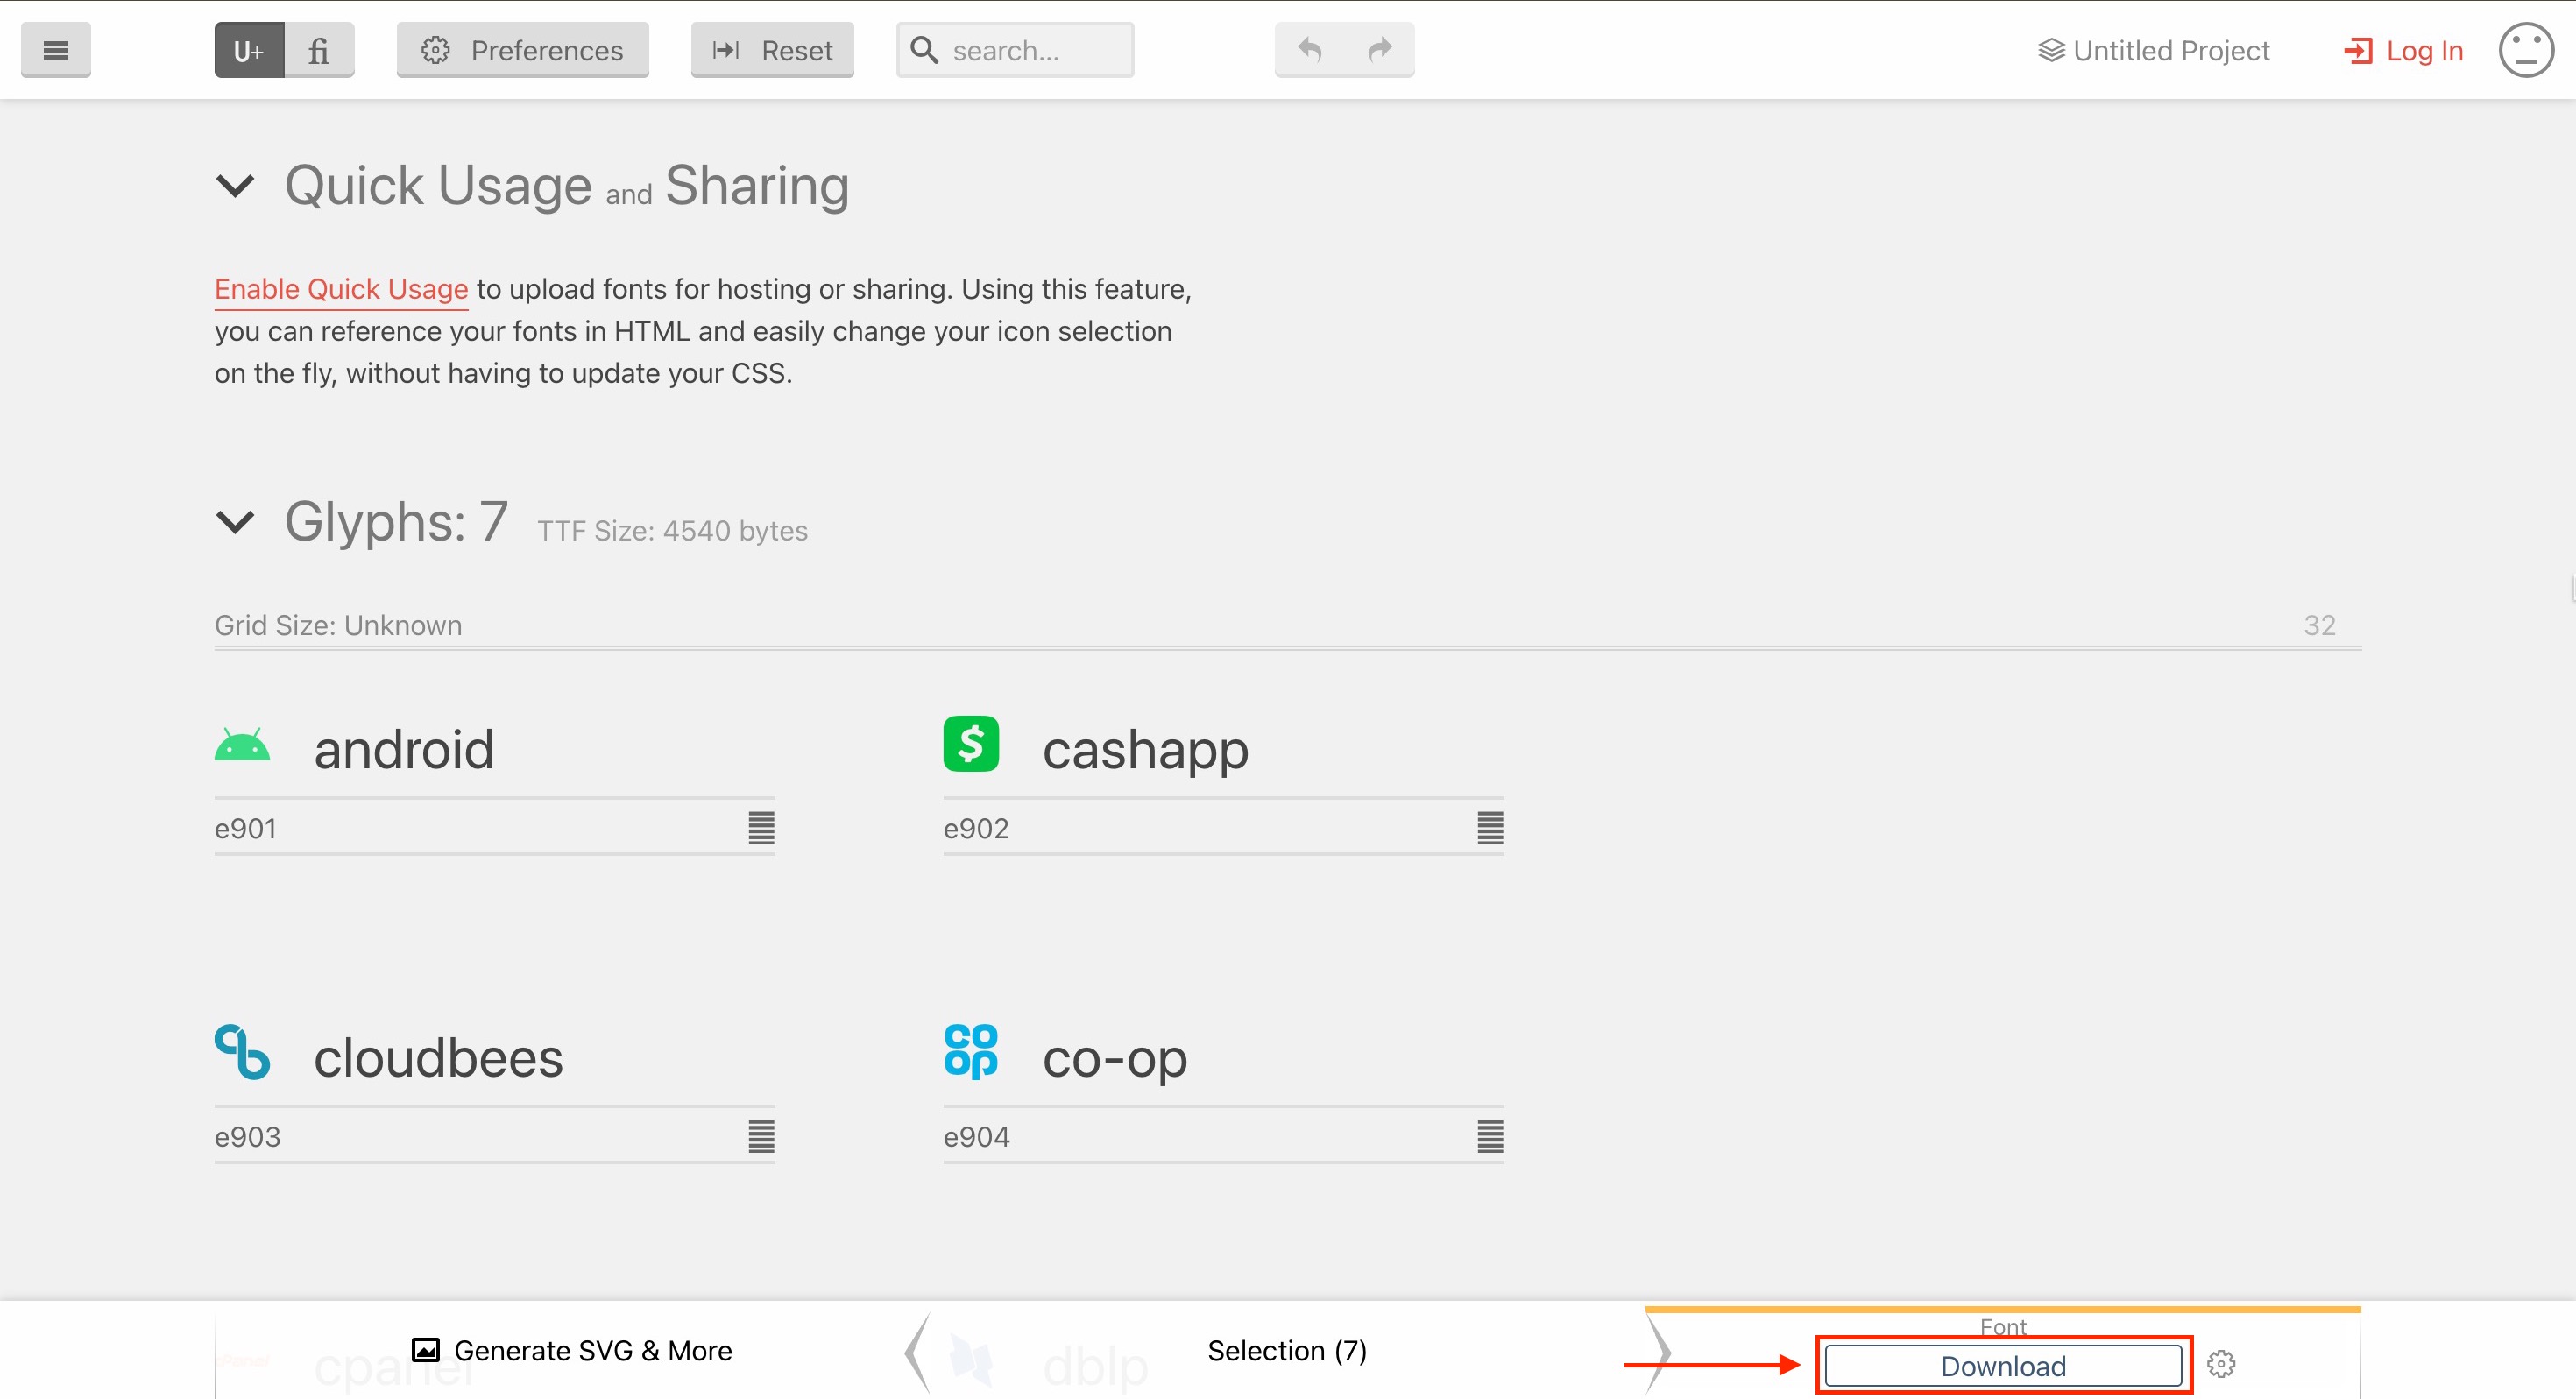2576x1399 pixels.
Task: Click the smiley face avatar icon
Action: coord(2525,50)
